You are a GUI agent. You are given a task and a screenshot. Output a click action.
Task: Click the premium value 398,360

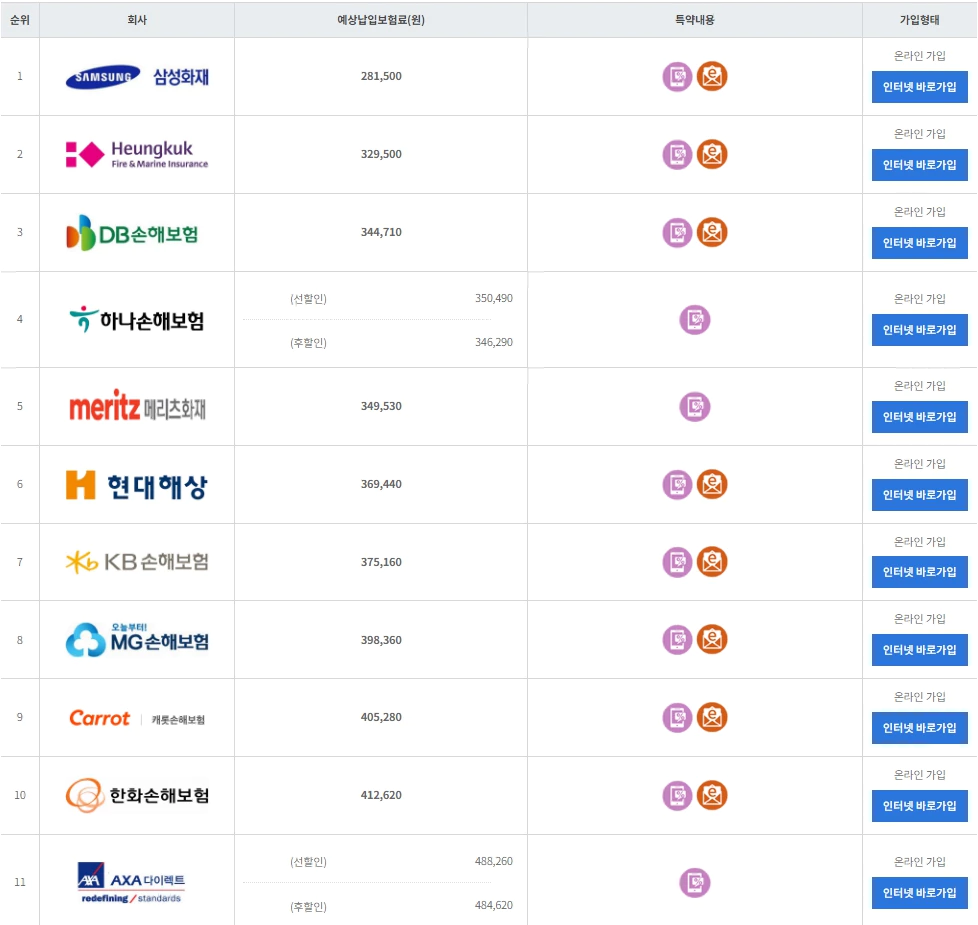(x=381, y=640)
